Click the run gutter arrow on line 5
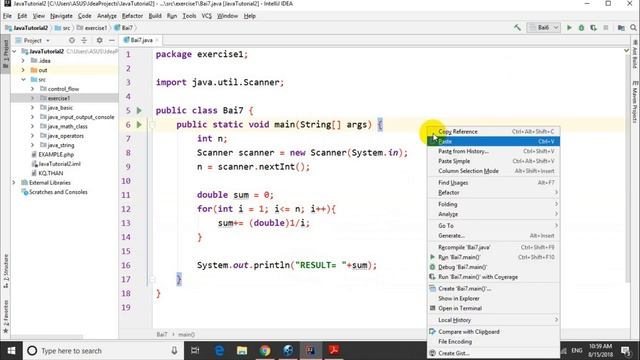This screenshot has height=360, width=640. [x=139, y=110]
